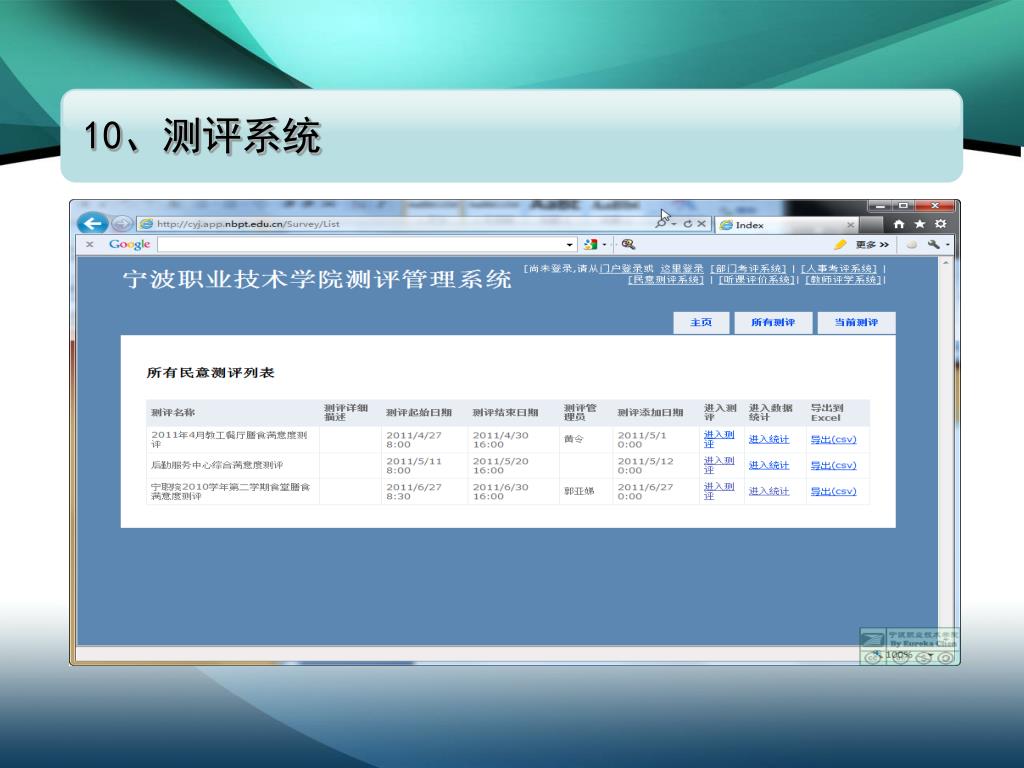
Task: Open the 门户登录 link
Action: (x=621, y=268)
